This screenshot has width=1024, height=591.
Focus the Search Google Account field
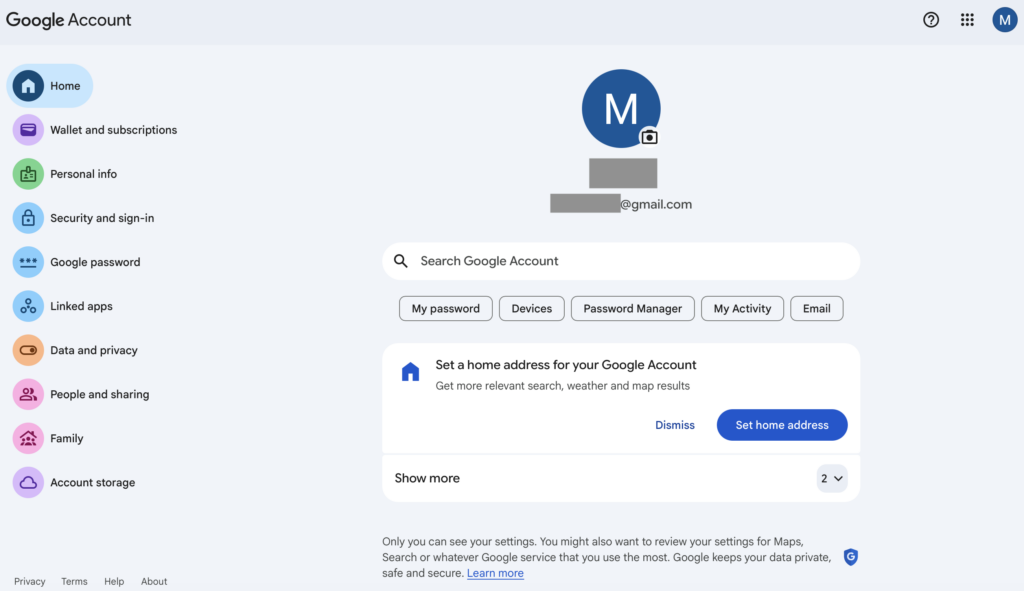pyautogui.click(x=620, y=261)
